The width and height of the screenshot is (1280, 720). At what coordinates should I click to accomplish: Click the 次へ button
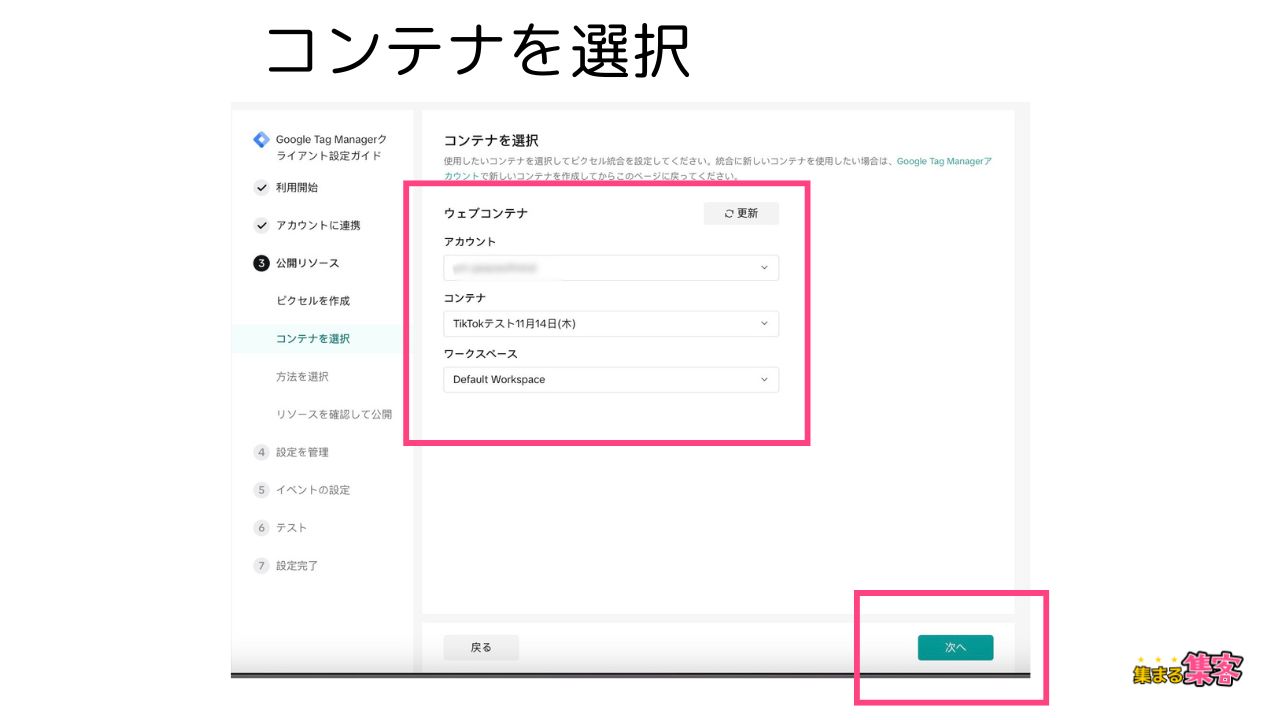point(956,647)
